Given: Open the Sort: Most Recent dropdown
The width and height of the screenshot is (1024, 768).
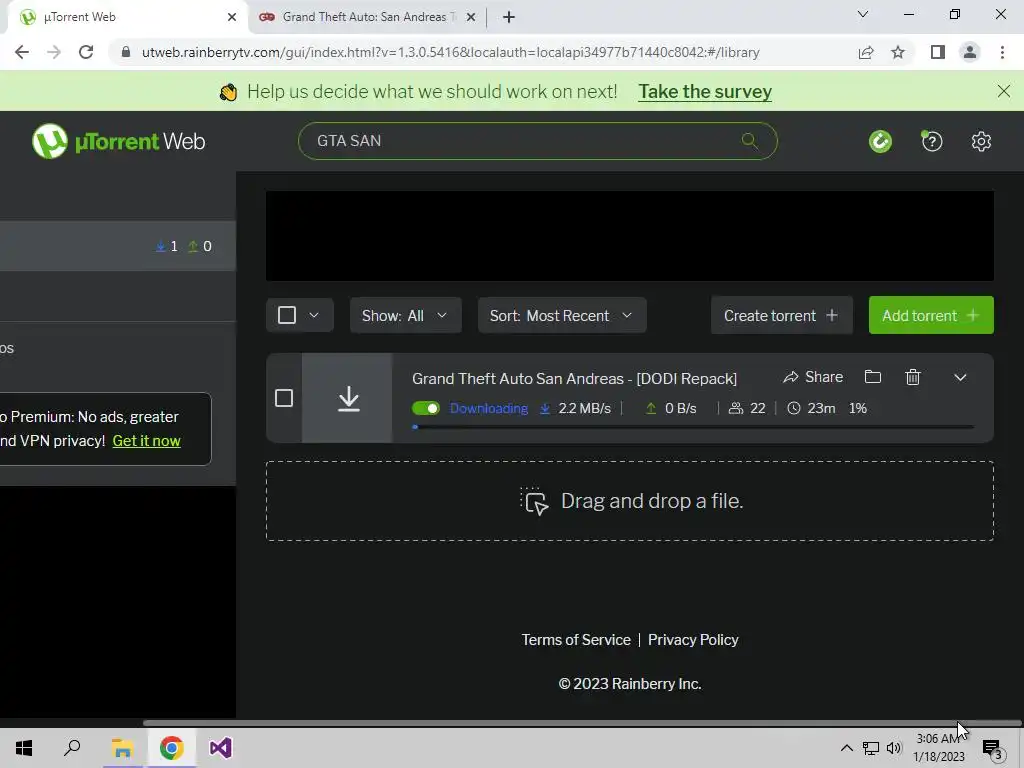Looking at the screenshot, I should (x=562, y=315).
